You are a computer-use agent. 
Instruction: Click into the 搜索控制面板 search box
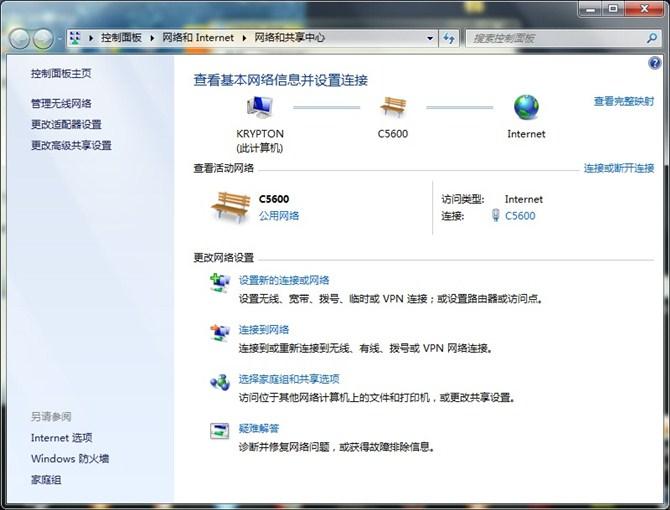click(553, 38)
